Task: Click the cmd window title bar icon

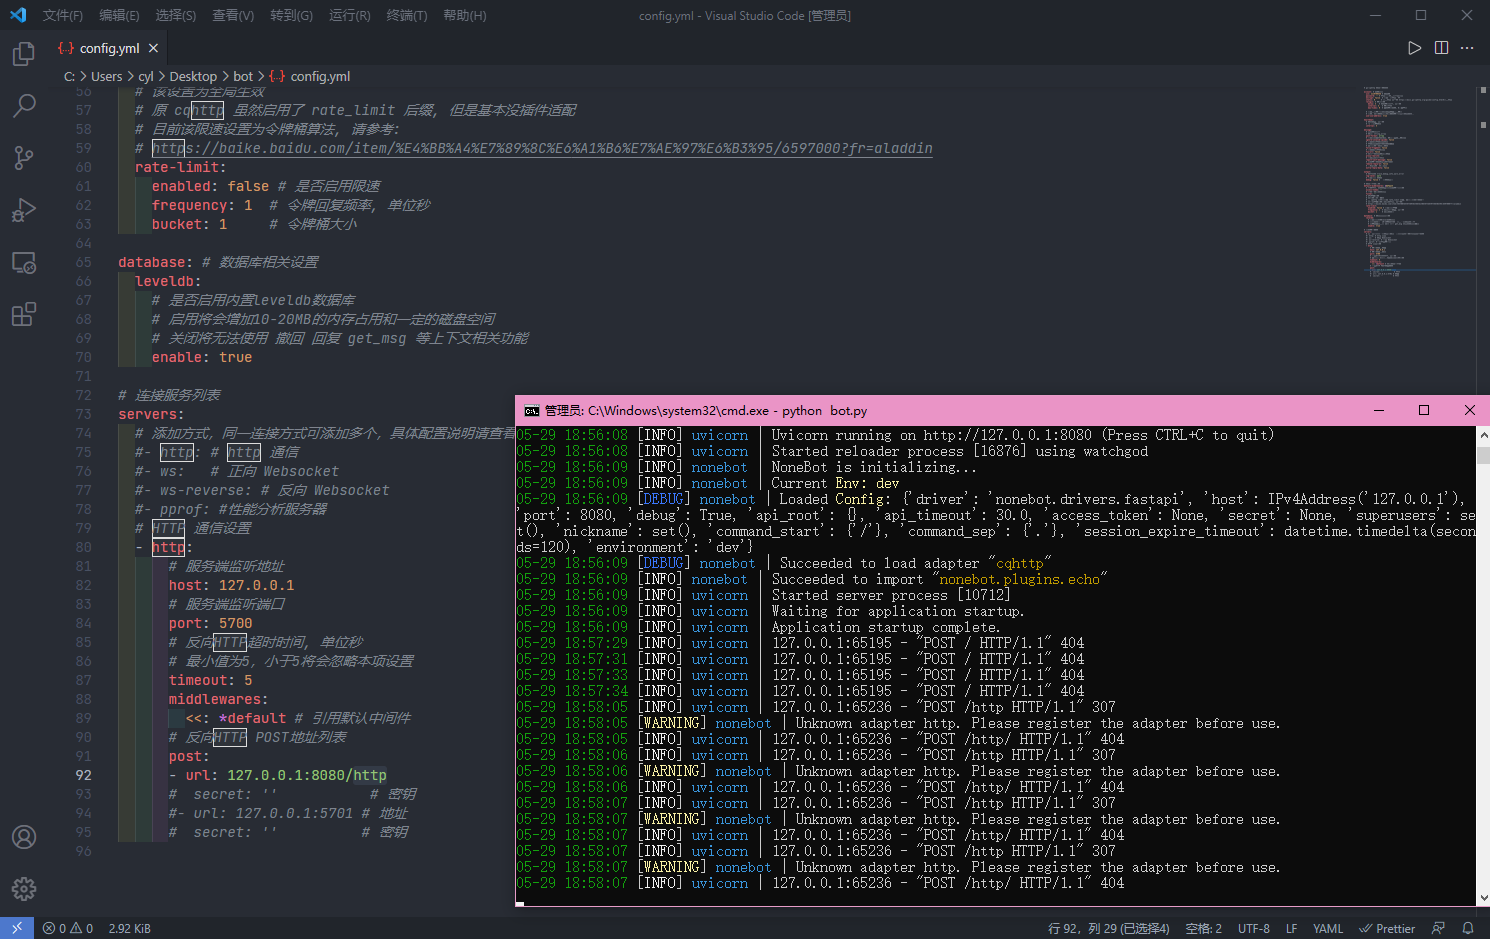Action: [531, 410]
